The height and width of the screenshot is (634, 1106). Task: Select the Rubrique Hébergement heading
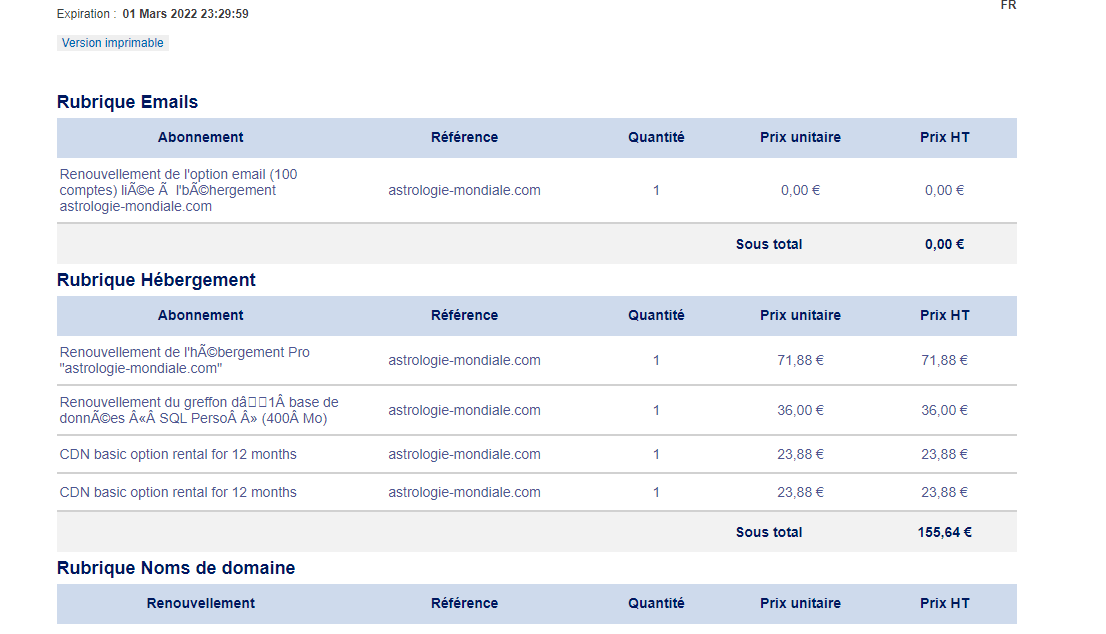156,280
